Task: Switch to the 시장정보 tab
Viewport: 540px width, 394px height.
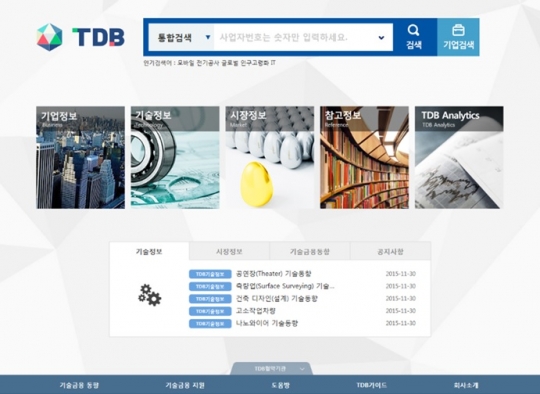Action: [229, 251]
